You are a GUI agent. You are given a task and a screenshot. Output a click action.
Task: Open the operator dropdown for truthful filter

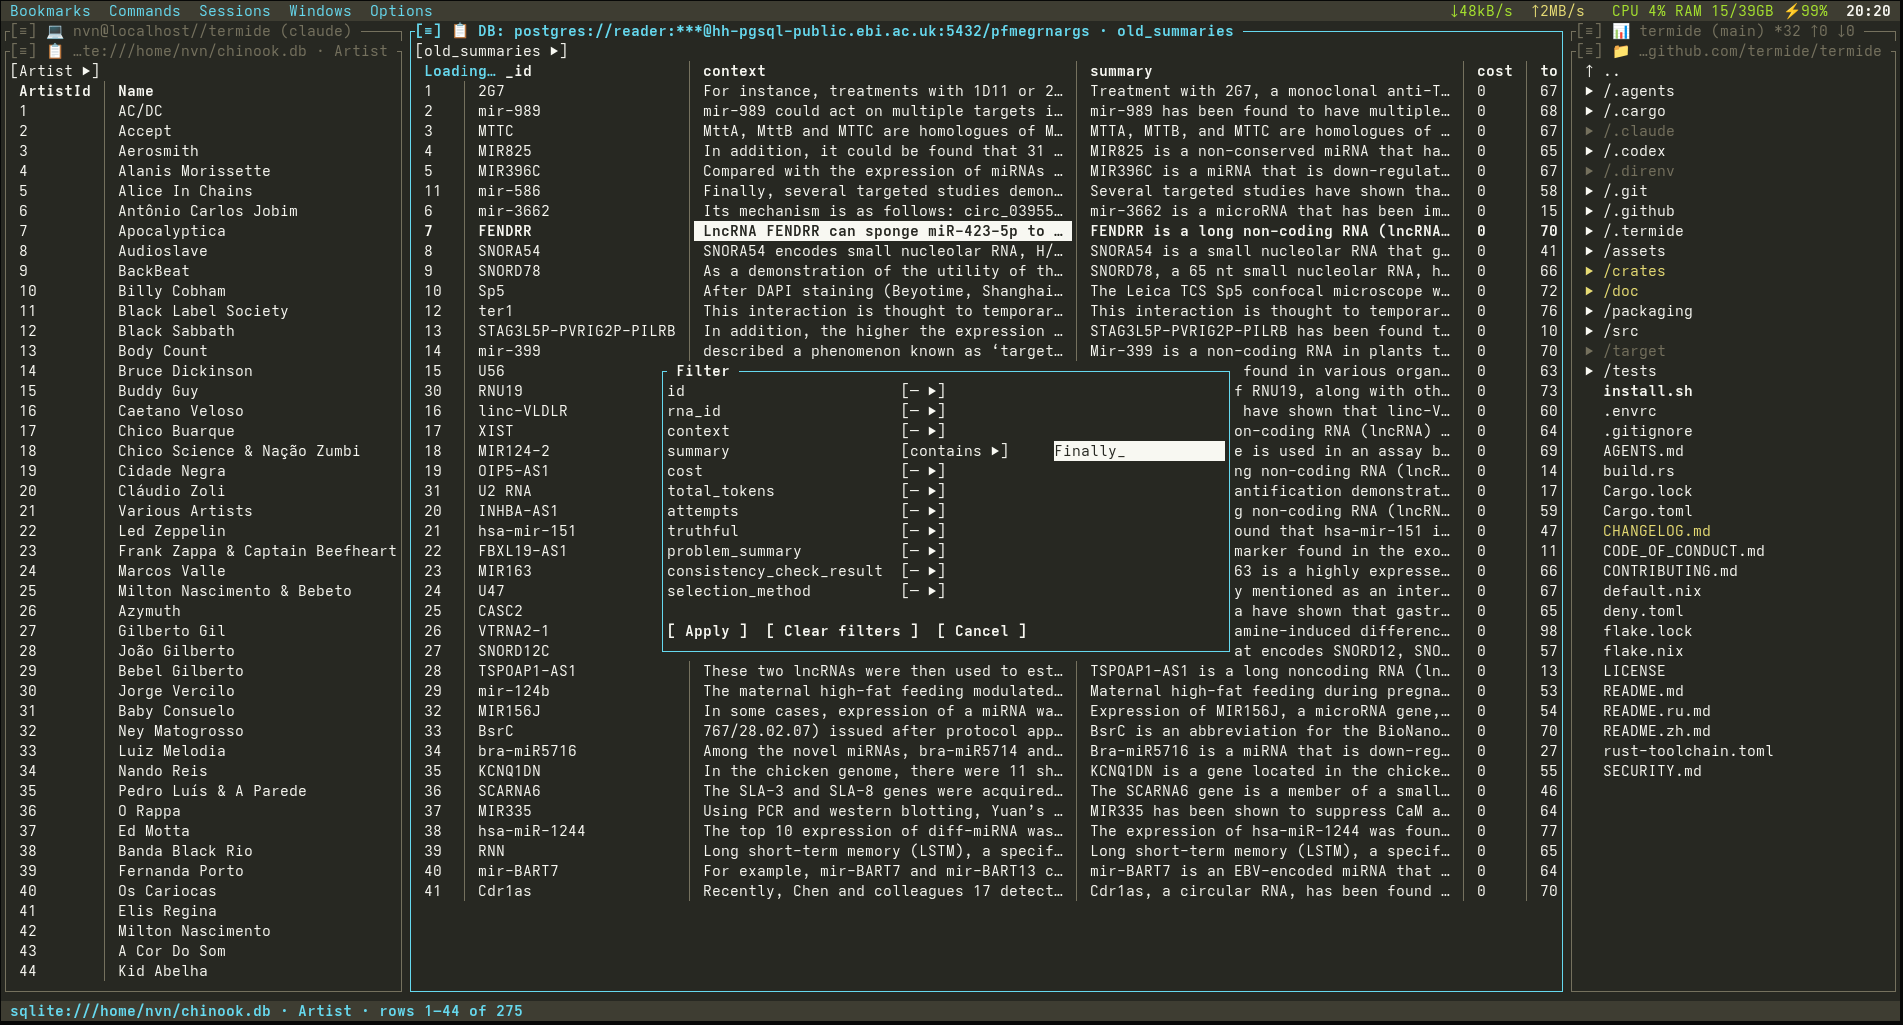tap(923, 531)
